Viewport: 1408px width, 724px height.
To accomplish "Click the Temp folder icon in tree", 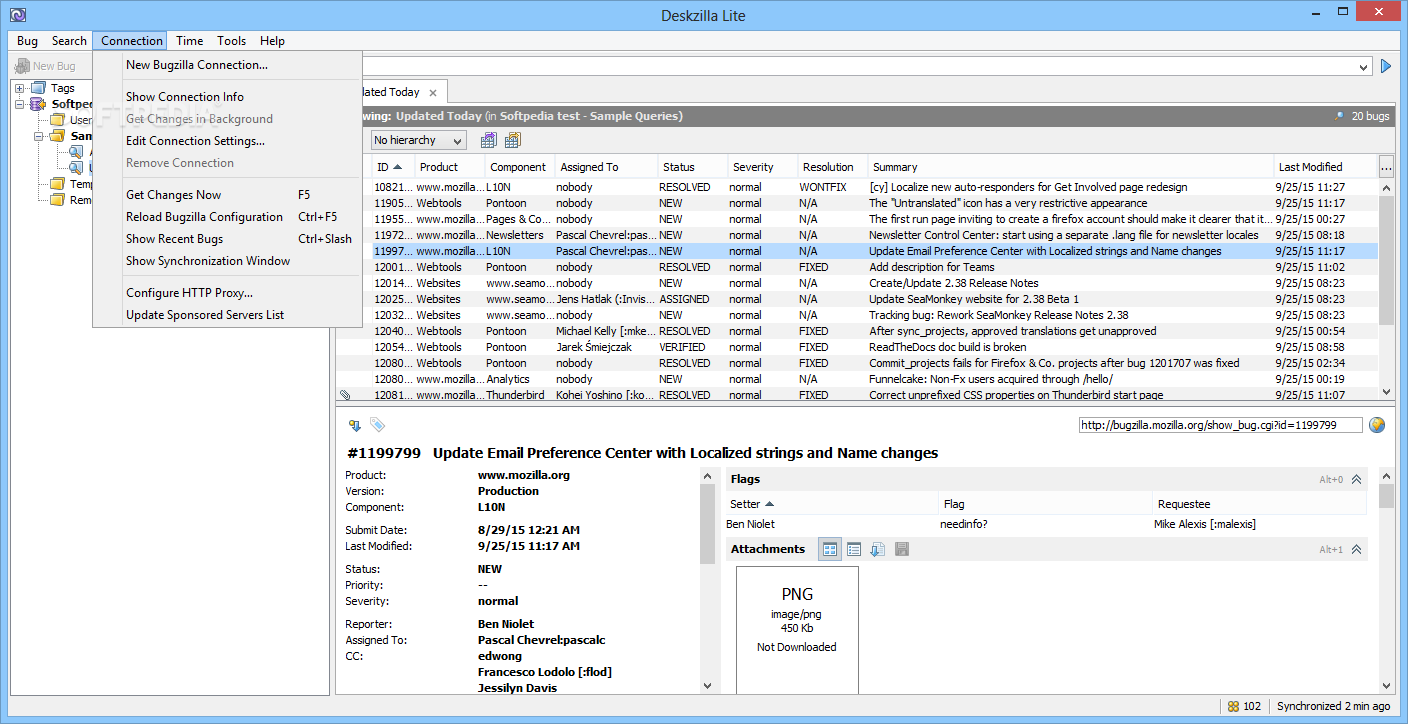I will (x=57, y=184).
